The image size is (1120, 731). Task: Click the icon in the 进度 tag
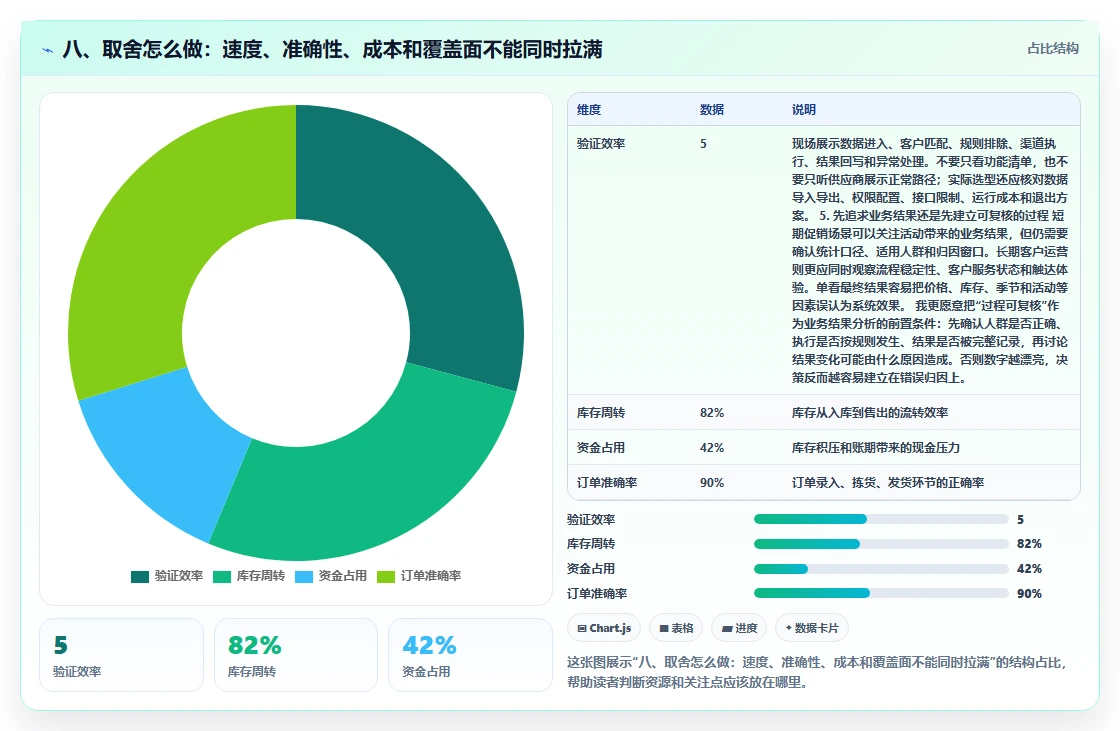pos(726,629)
